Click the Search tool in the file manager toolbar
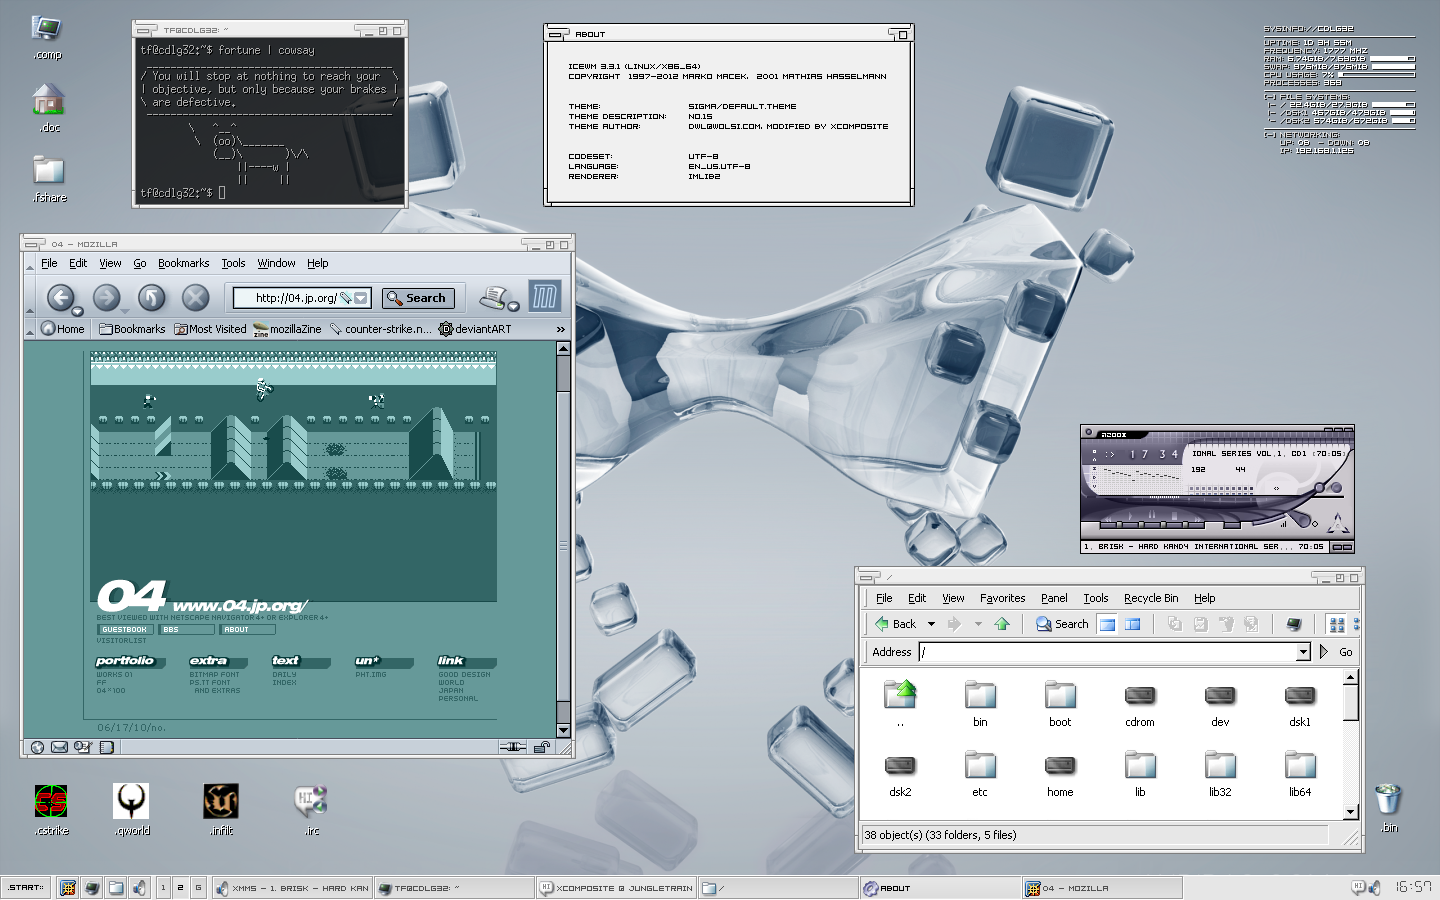Viewport: 1440px width, 900px height. [x=1062, y=624]
